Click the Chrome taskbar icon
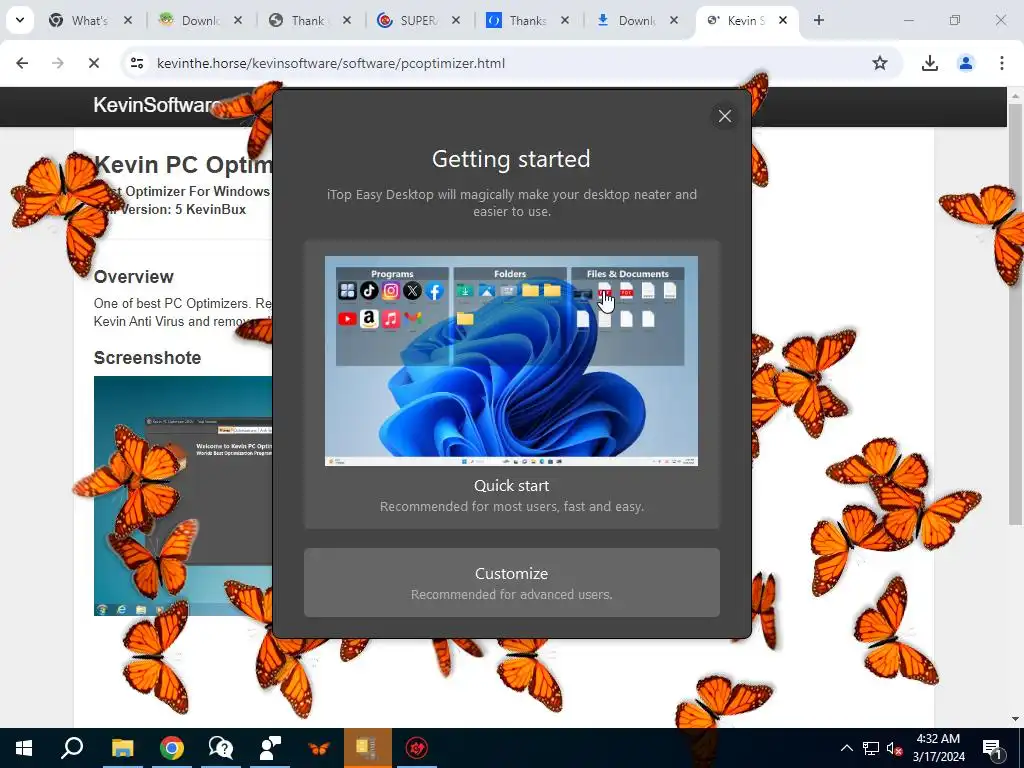Image resolution: width=1024 pixels, height=768 pixels. point(171,748)
